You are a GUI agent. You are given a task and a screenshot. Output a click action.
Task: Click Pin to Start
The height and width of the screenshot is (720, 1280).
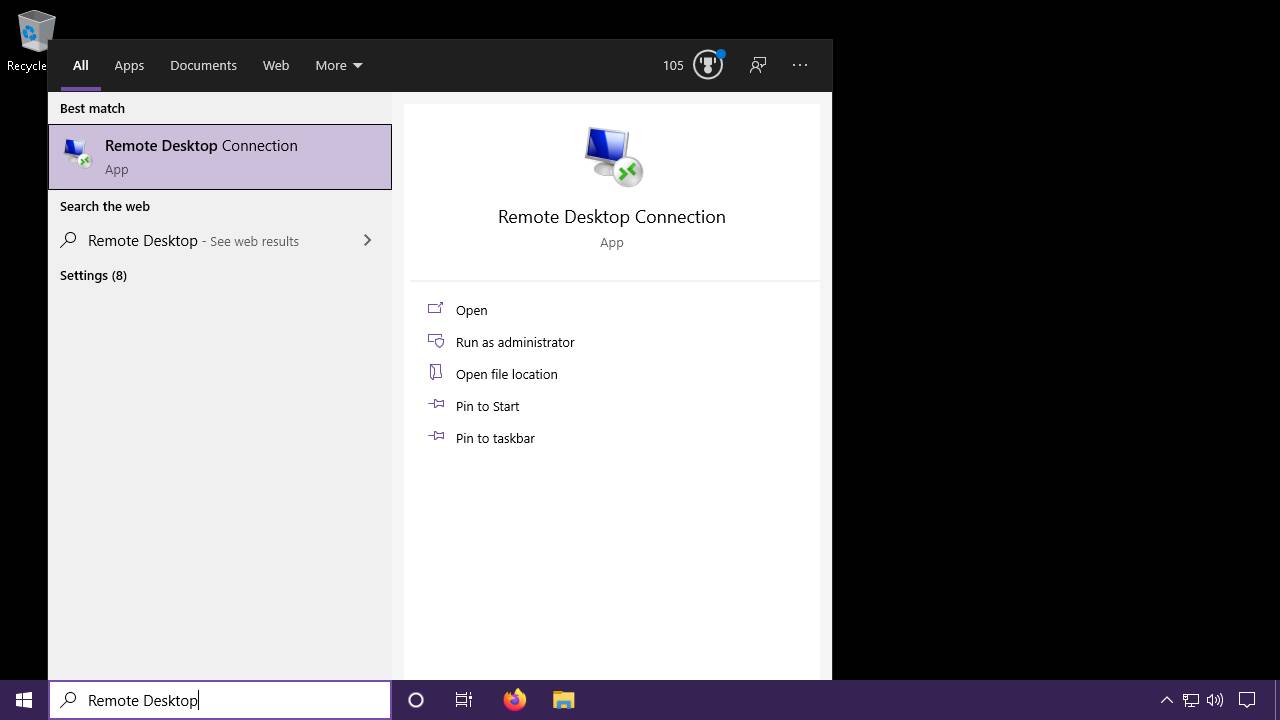pos(487,406)
